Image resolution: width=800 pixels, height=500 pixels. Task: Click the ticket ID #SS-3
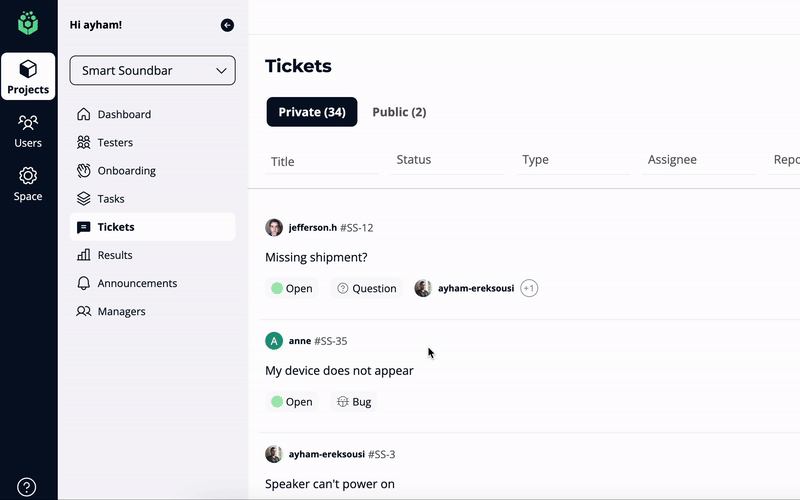click(382, 454)
